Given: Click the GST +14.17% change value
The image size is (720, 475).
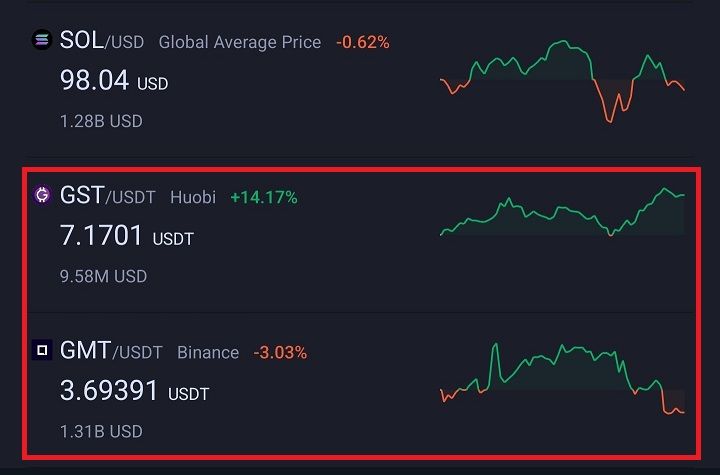Looking at the screenshot, I should coord(264,197).
